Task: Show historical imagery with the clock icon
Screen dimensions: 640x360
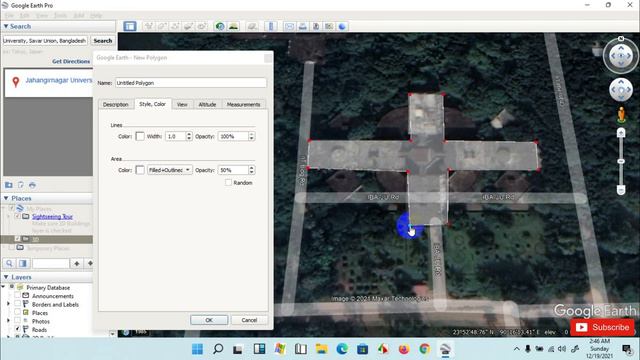Action: pos(220,26)
